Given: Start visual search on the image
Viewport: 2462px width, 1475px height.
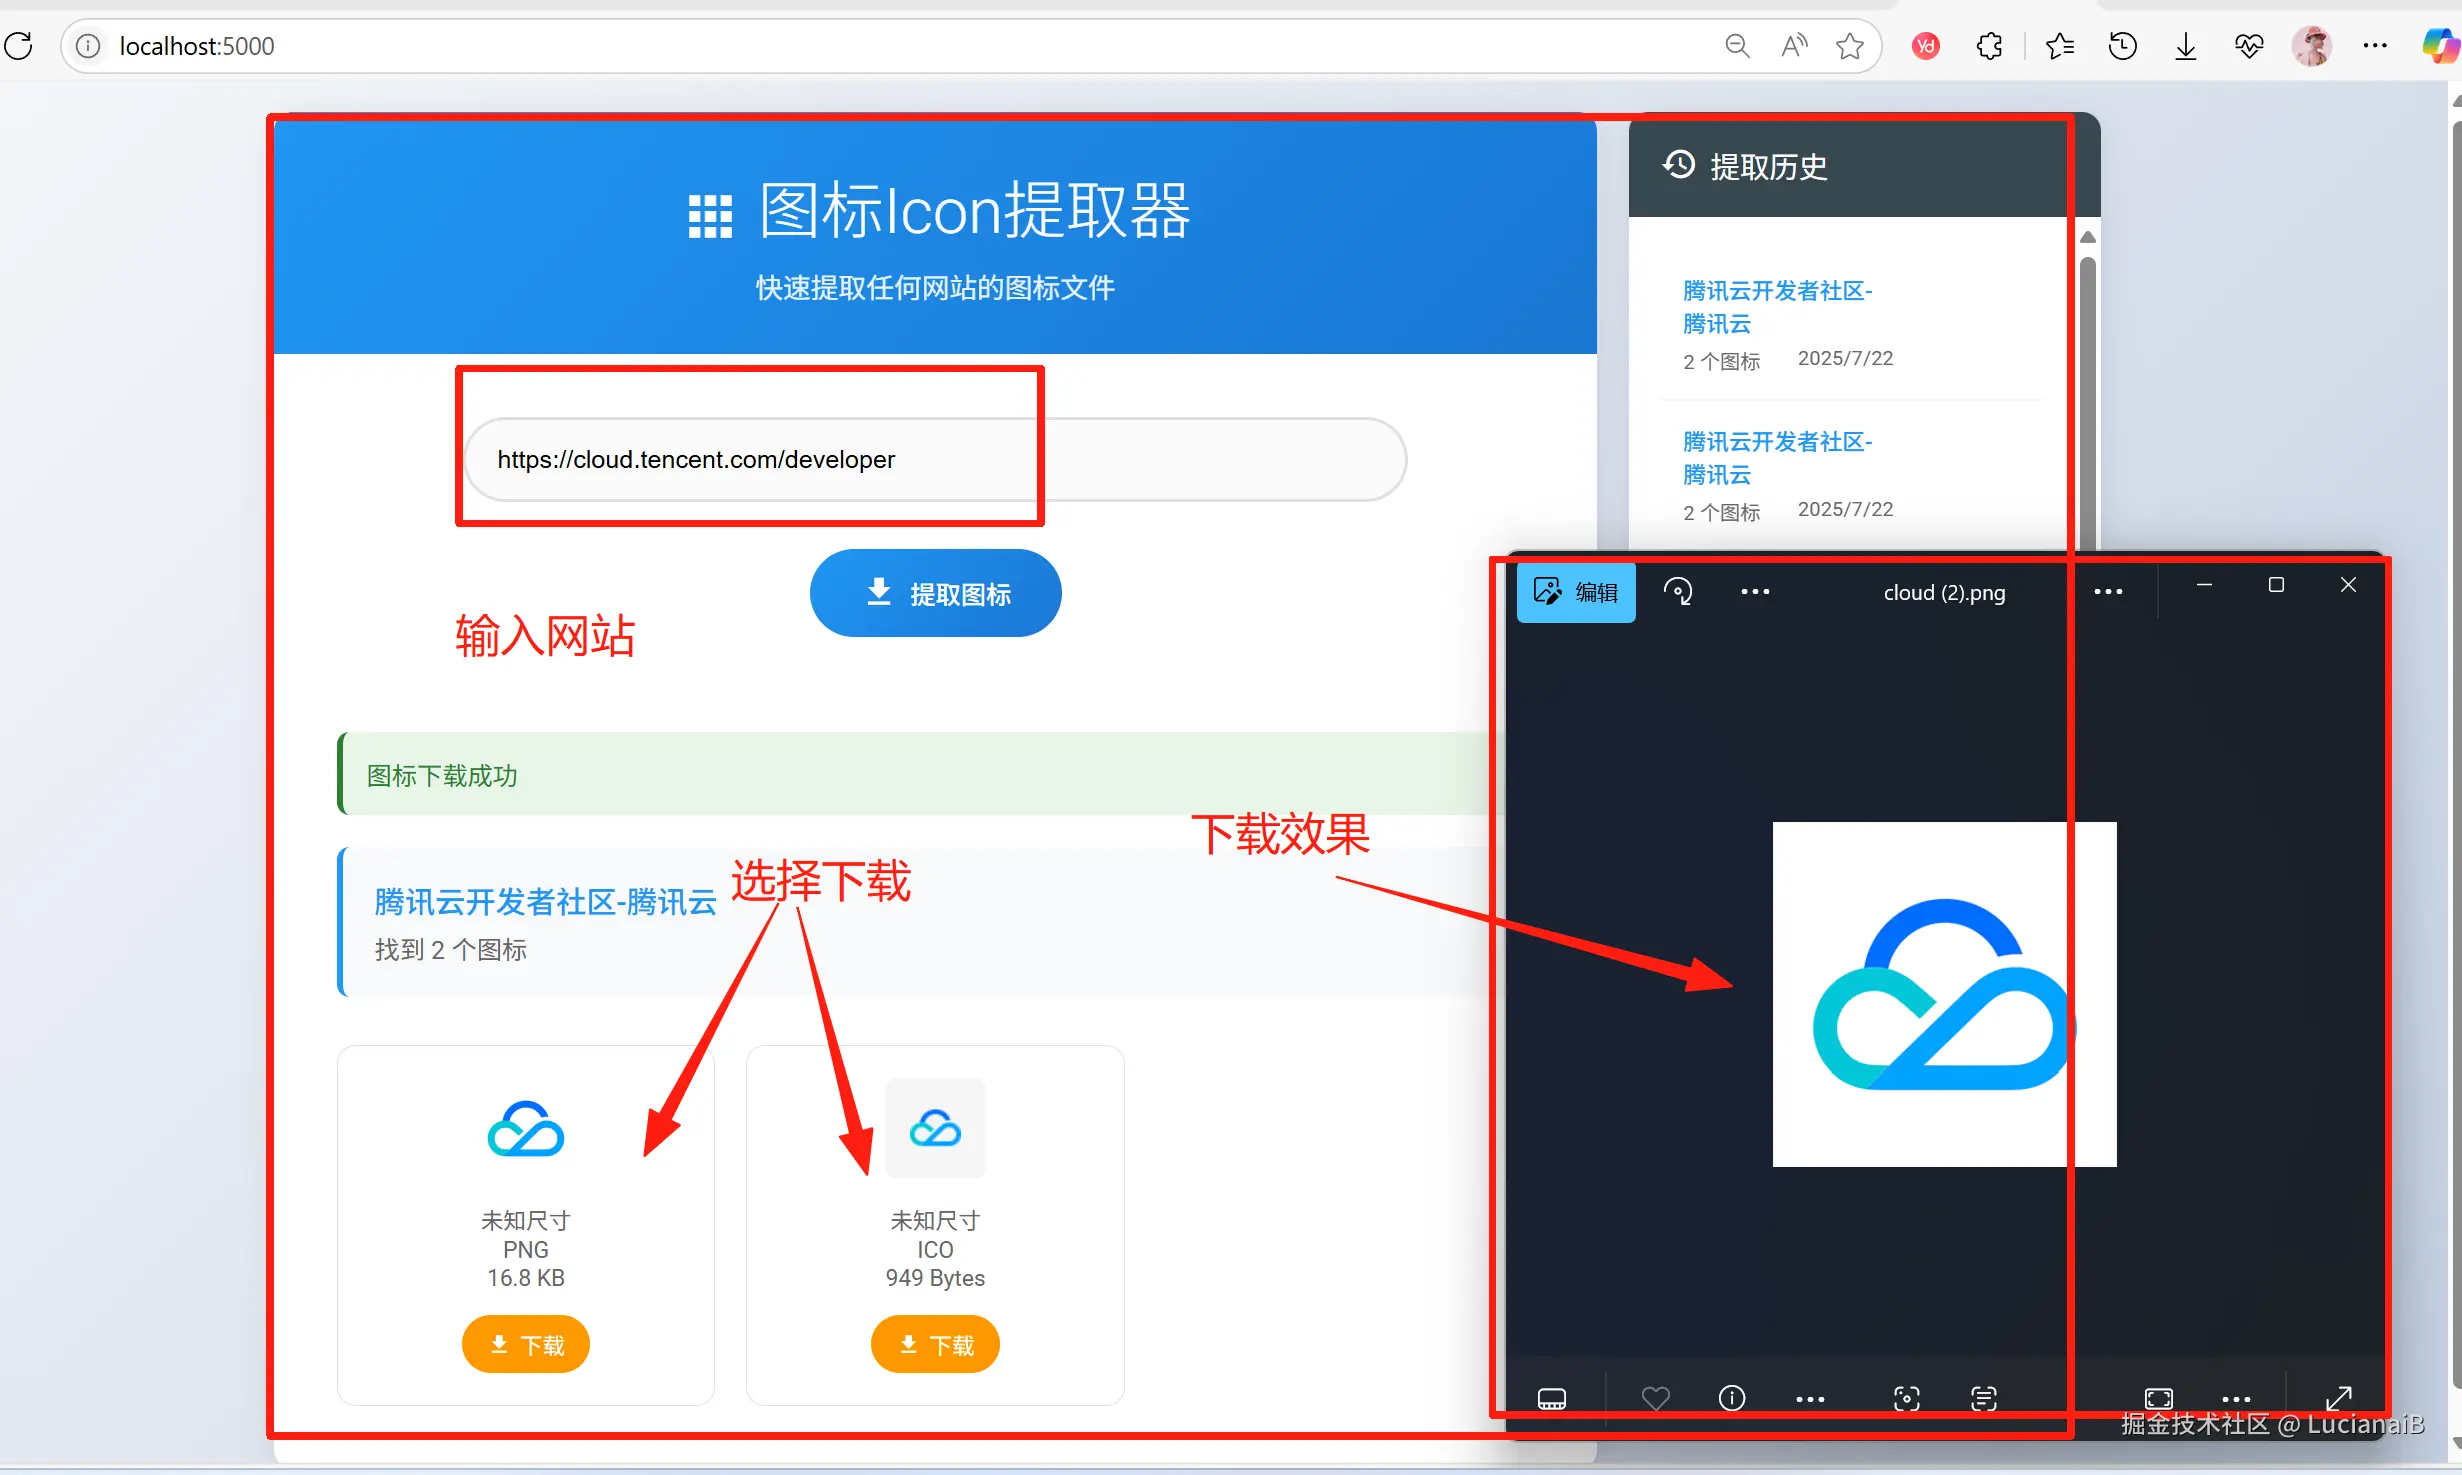Looking at the screenshot, I should pos(1906,1398).
